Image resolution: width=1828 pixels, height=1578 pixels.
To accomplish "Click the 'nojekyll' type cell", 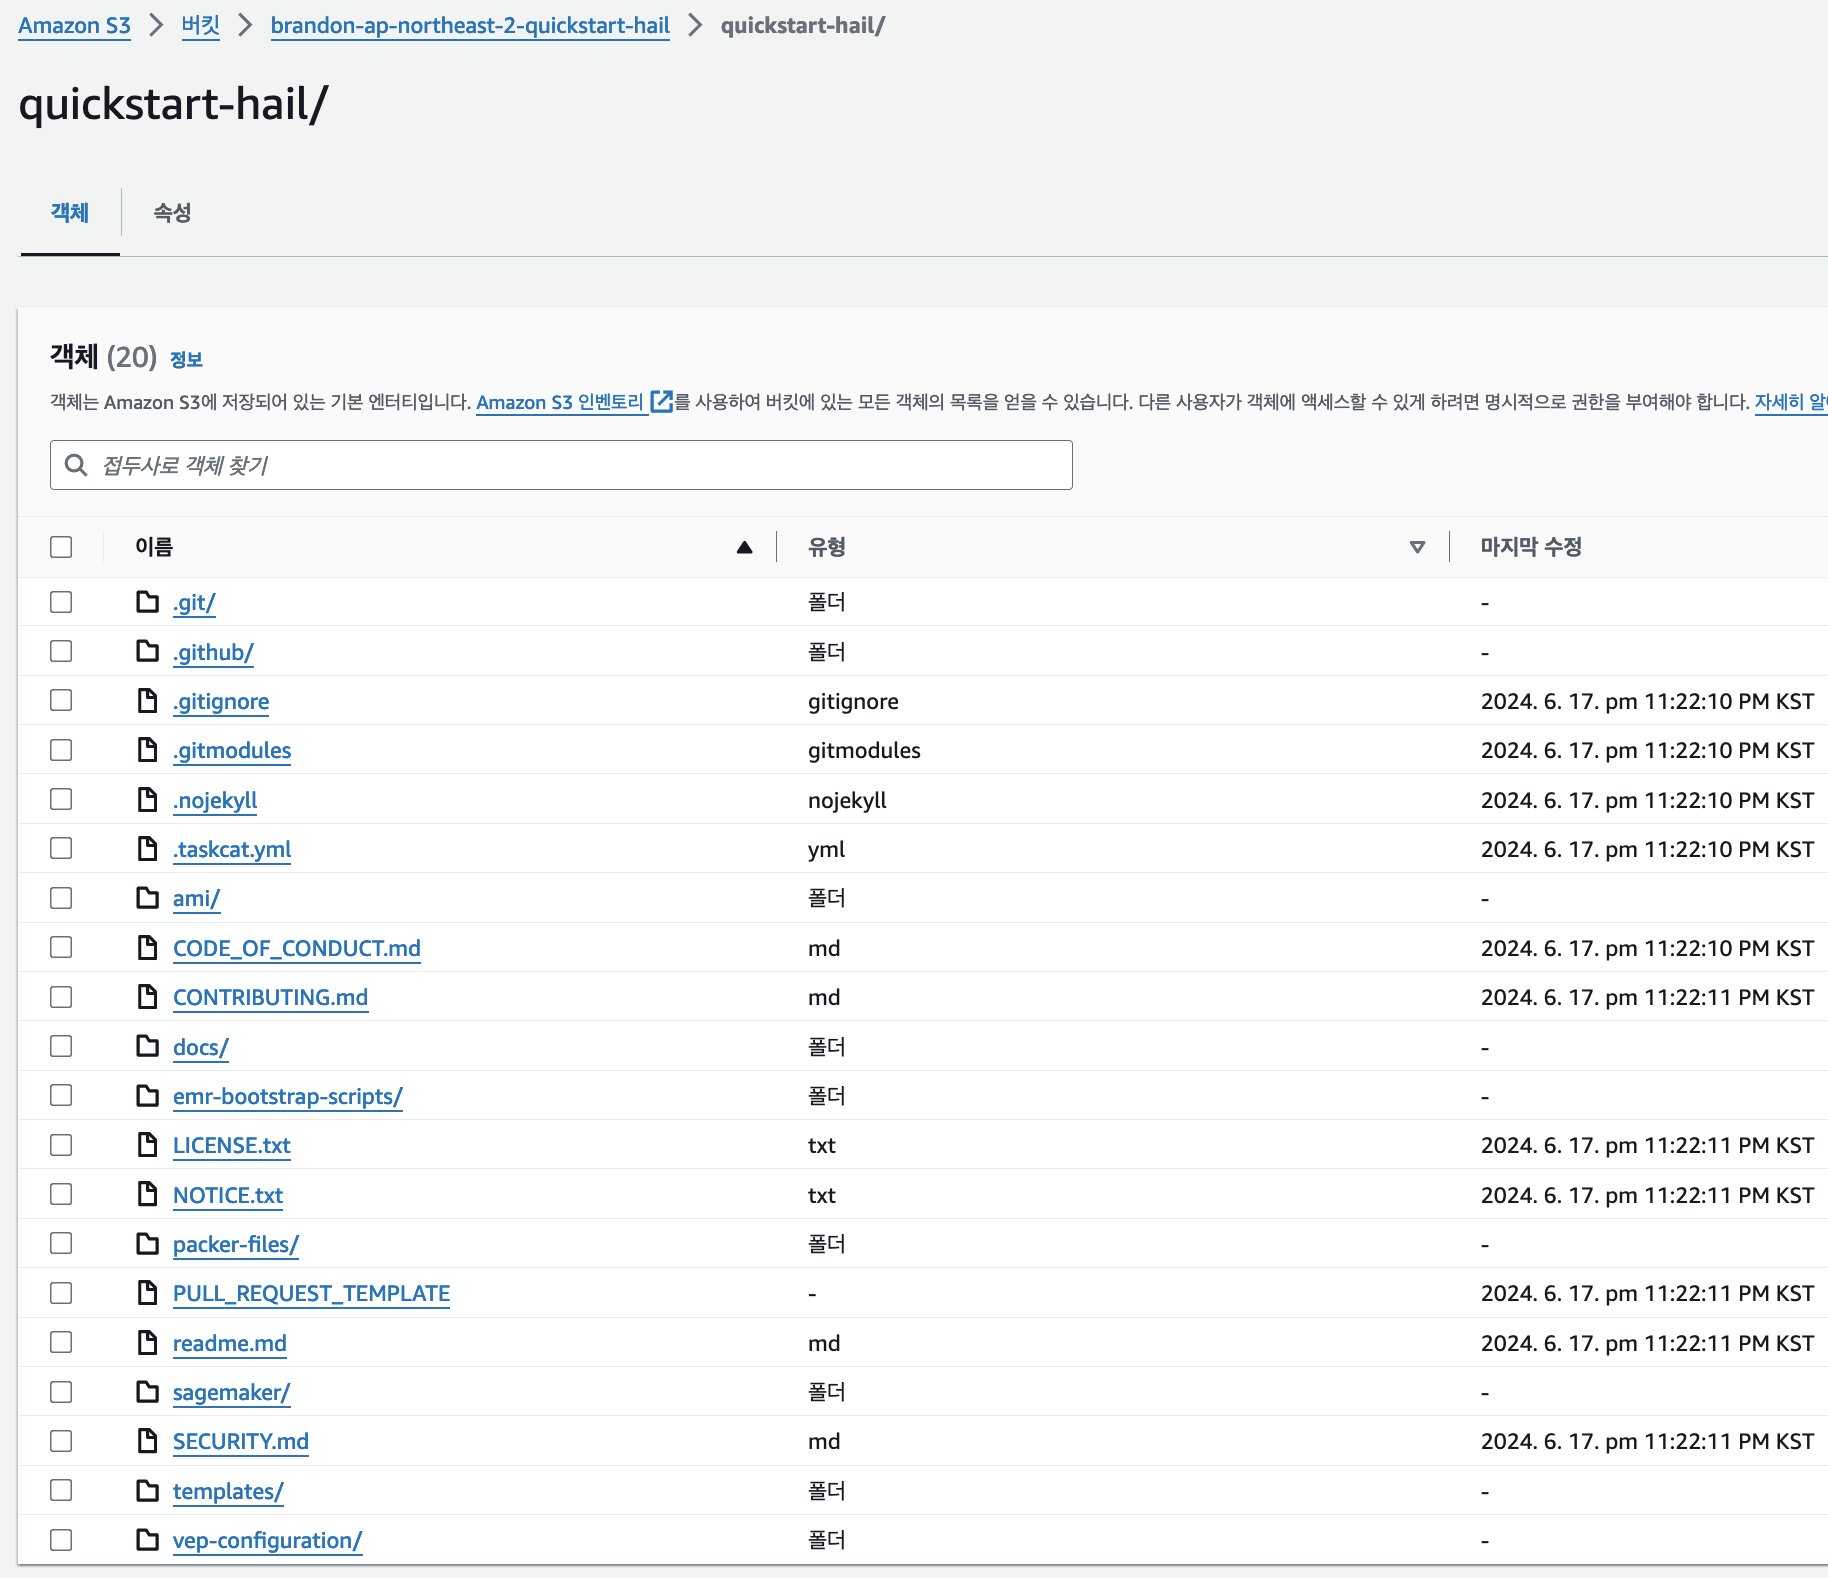I will click(x=847, y=800).
